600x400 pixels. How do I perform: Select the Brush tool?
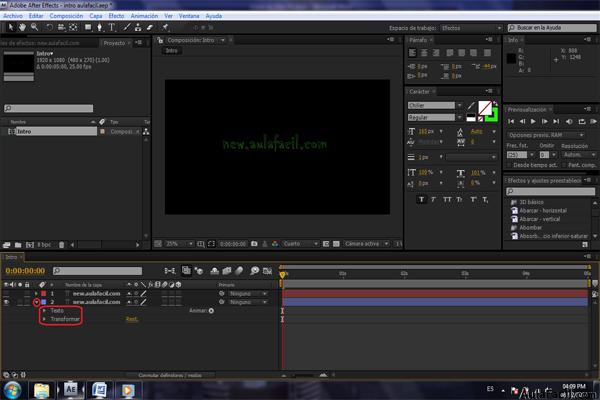coord(127,27)
